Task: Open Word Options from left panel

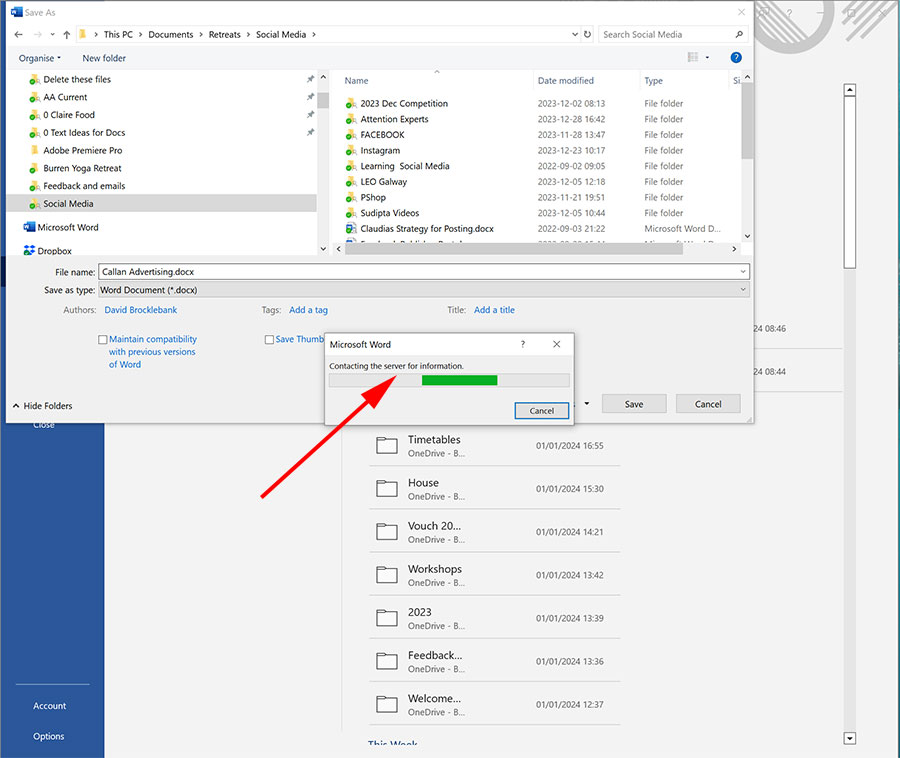Action: (49, 736)
